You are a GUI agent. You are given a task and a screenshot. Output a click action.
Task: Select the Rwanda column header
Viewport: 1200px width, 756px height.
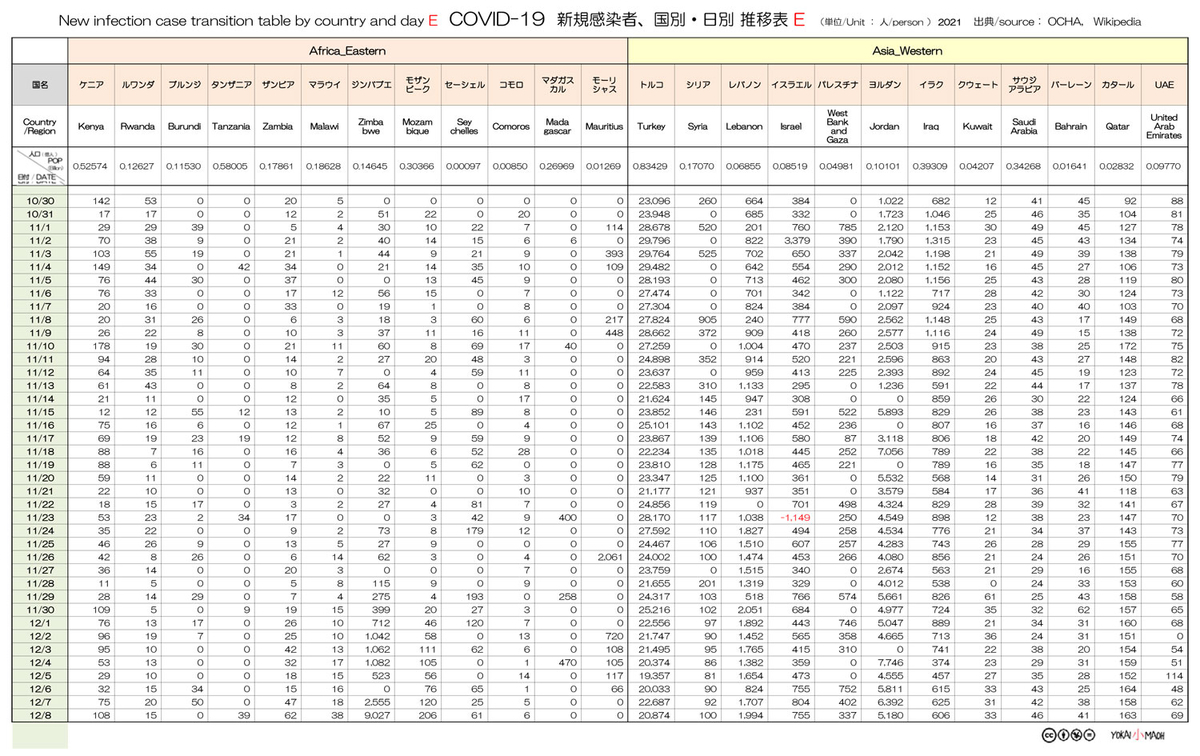(x=137, y=127)
